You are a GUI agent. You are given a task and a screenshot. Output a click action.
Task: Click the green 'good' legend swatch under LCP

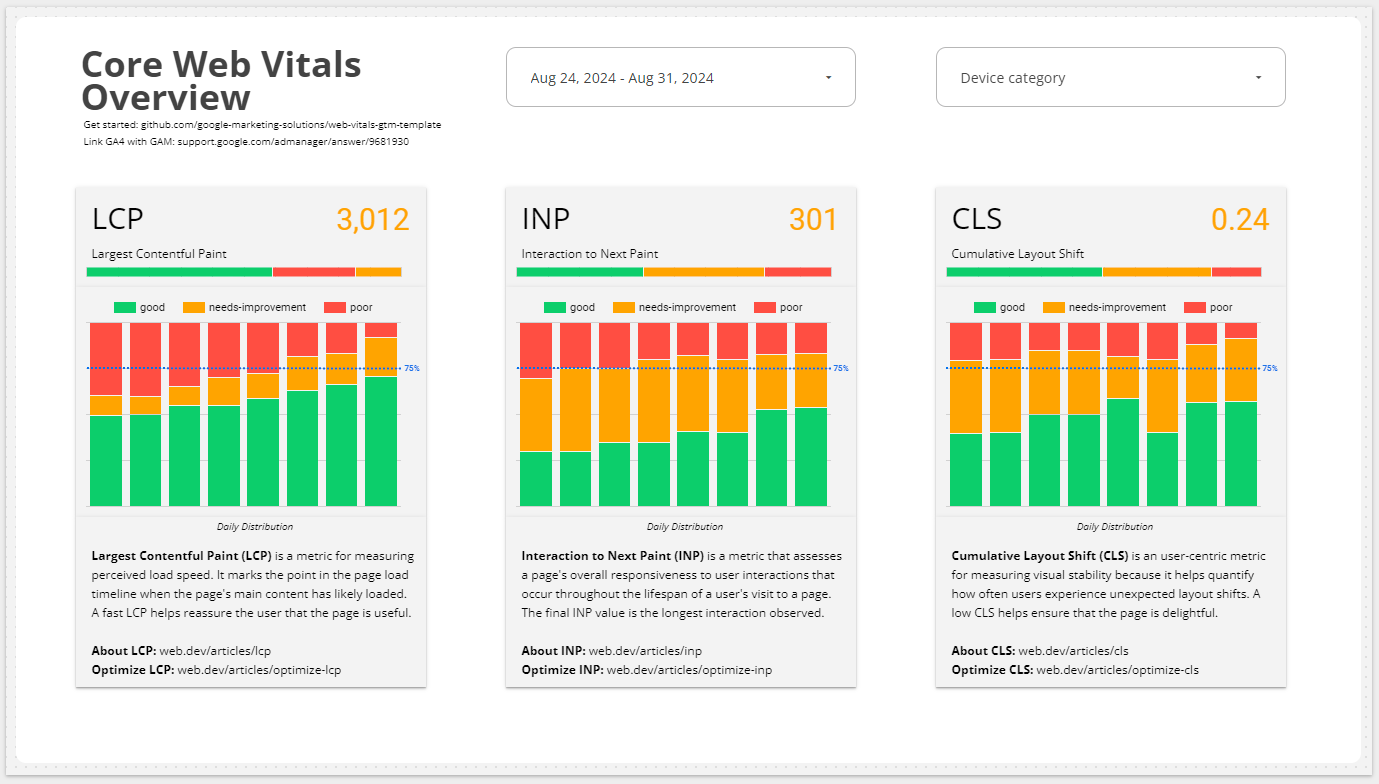click(x=125, y=307)
